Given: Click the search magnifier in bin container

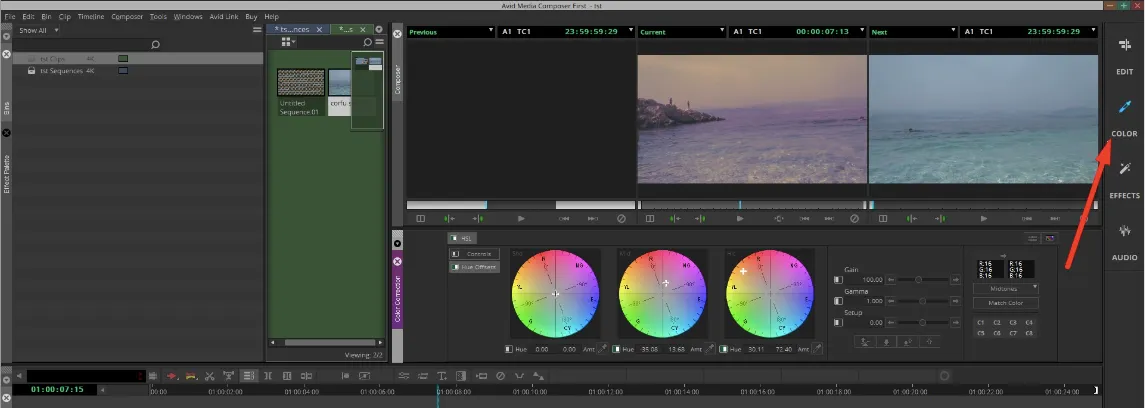Looking at the screenshot, I should point(155,45).
